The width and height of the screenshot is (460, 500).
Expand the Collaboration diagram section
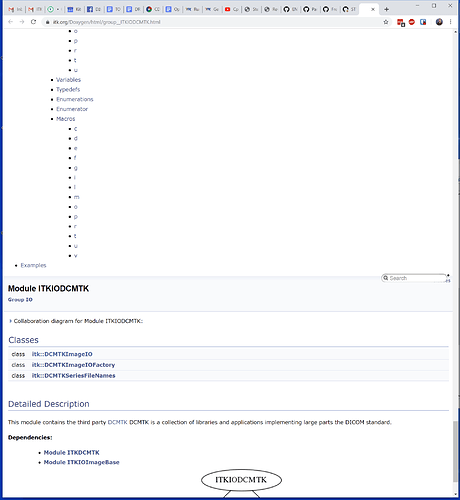tap(10, 321)
